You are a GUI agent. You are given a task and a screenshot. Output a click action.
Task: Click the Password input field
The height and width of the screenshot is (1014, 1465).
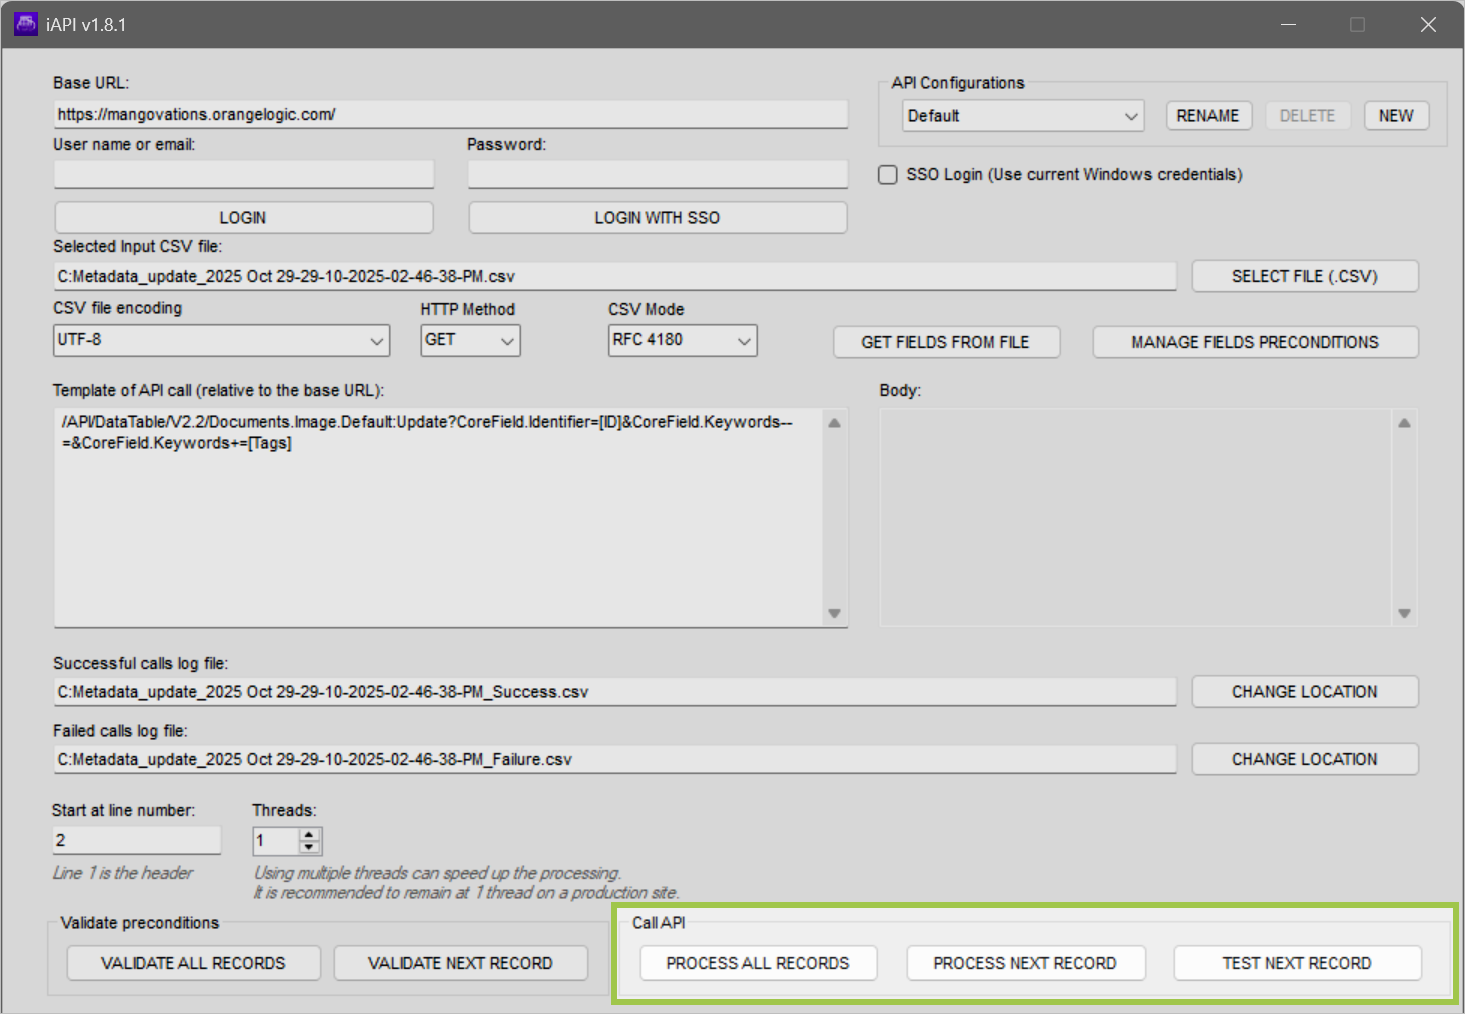click(x=656, y=173)
